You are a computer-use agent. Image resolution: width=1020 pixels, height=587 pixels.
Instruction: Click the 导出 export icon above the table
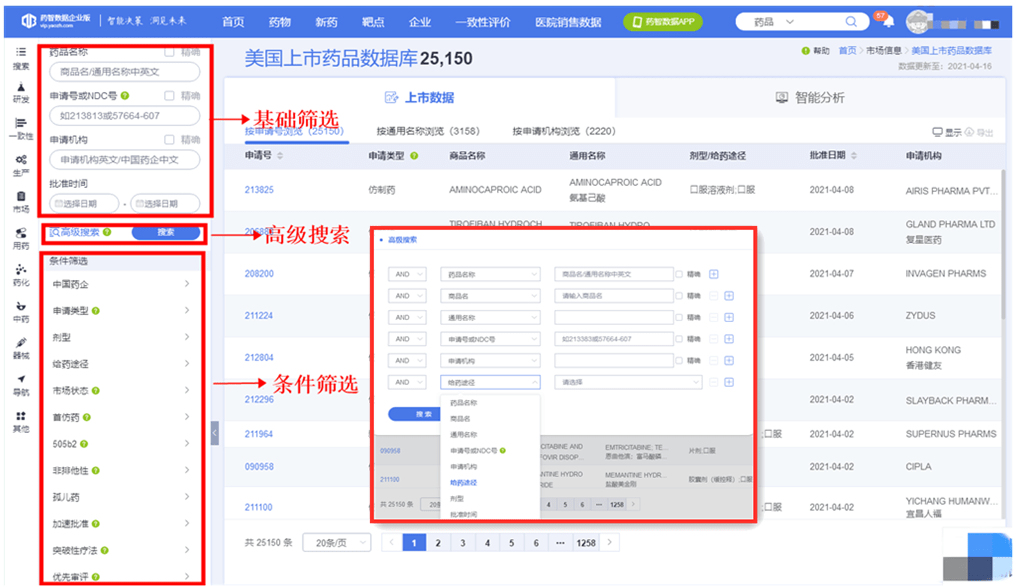pyautogui.click(x=969, y=132)
